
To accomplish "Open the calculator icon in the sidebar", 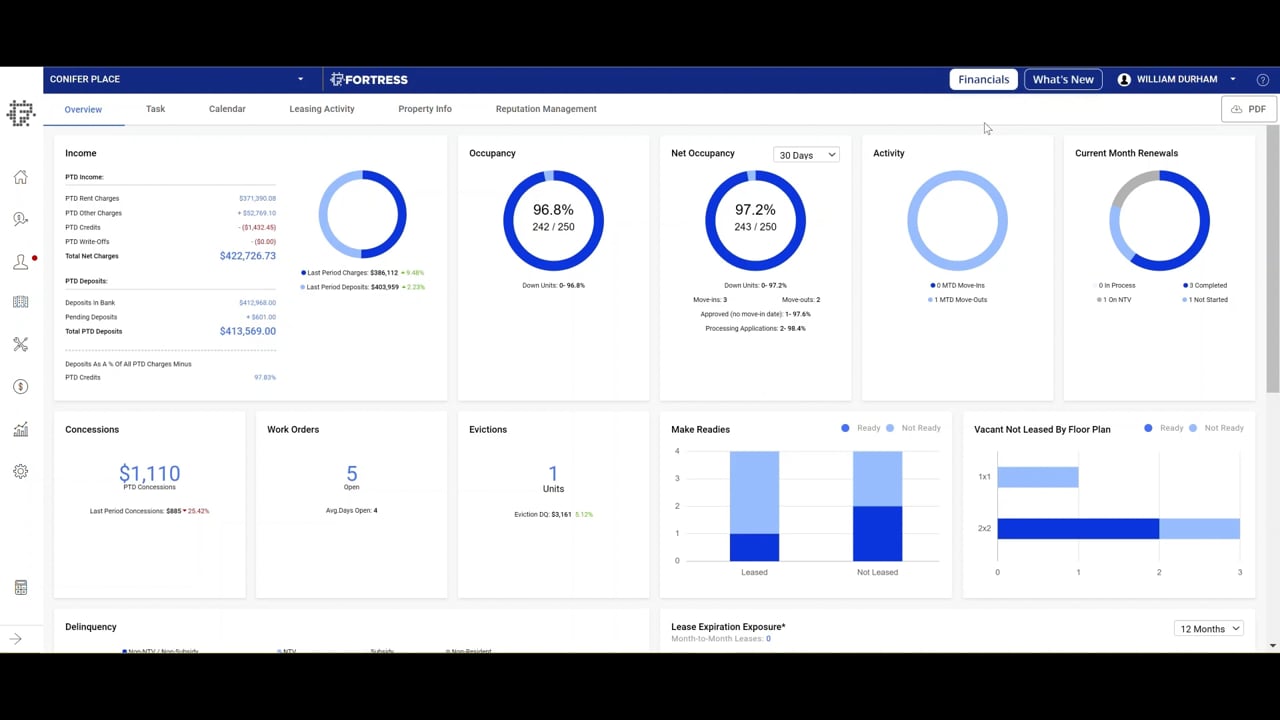I will click(x=20, y=588).
